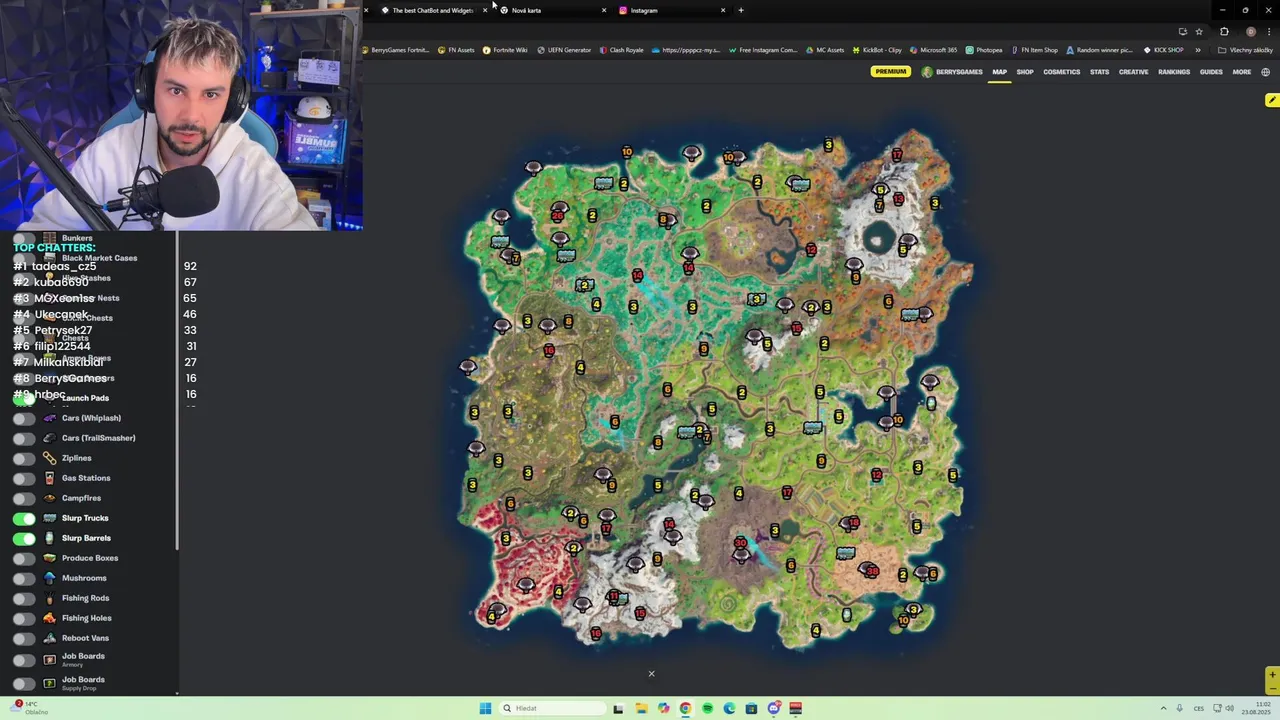1280x720 pixels.
Task: Open File Explorer from the taskbar
Action: [641, 708]
